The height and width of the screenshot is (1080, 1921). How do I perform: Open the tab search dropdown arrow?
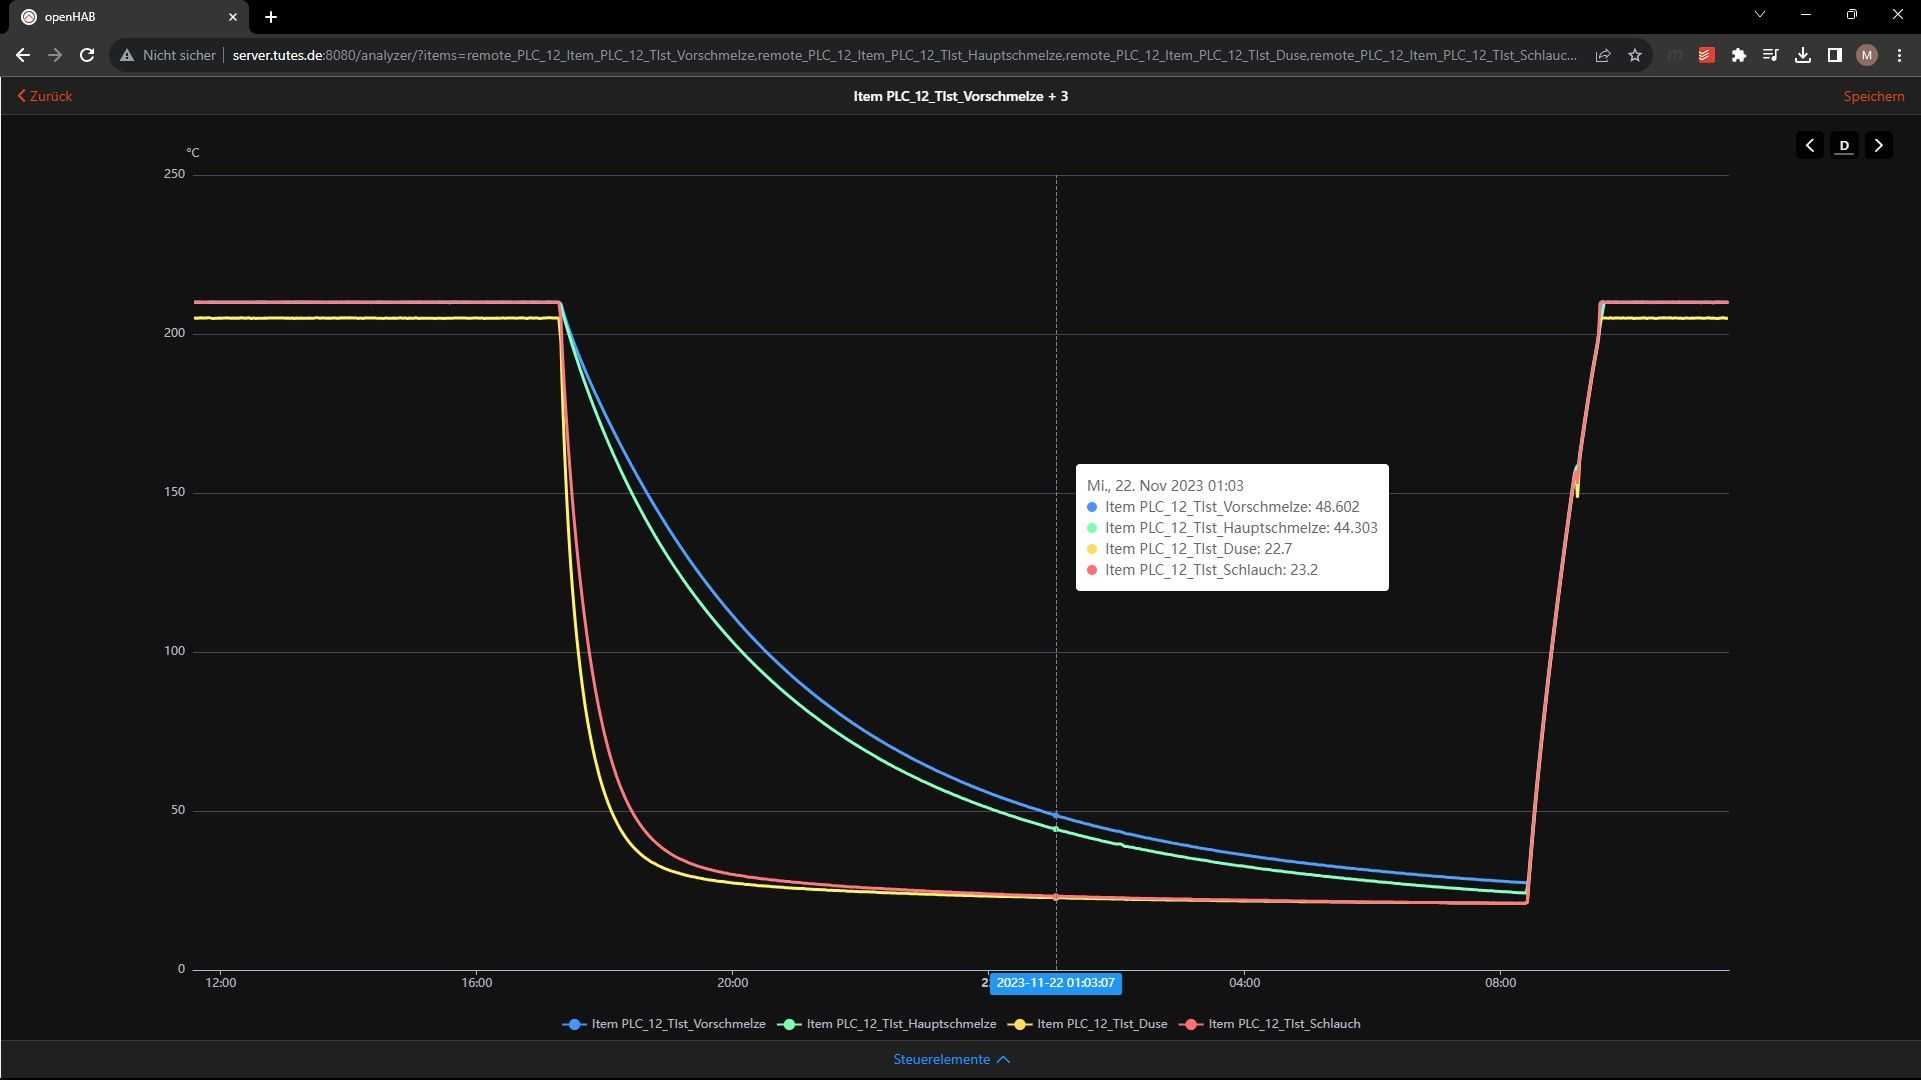(1760, 15)
